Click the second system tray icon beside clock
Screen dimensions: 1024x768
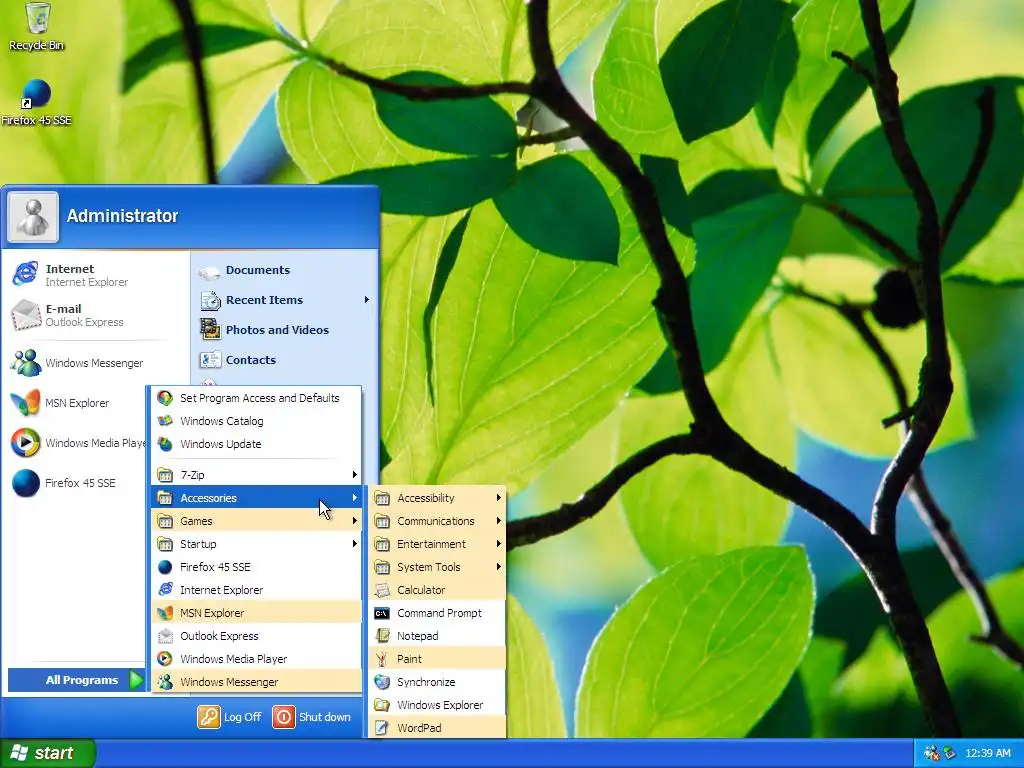949,753
